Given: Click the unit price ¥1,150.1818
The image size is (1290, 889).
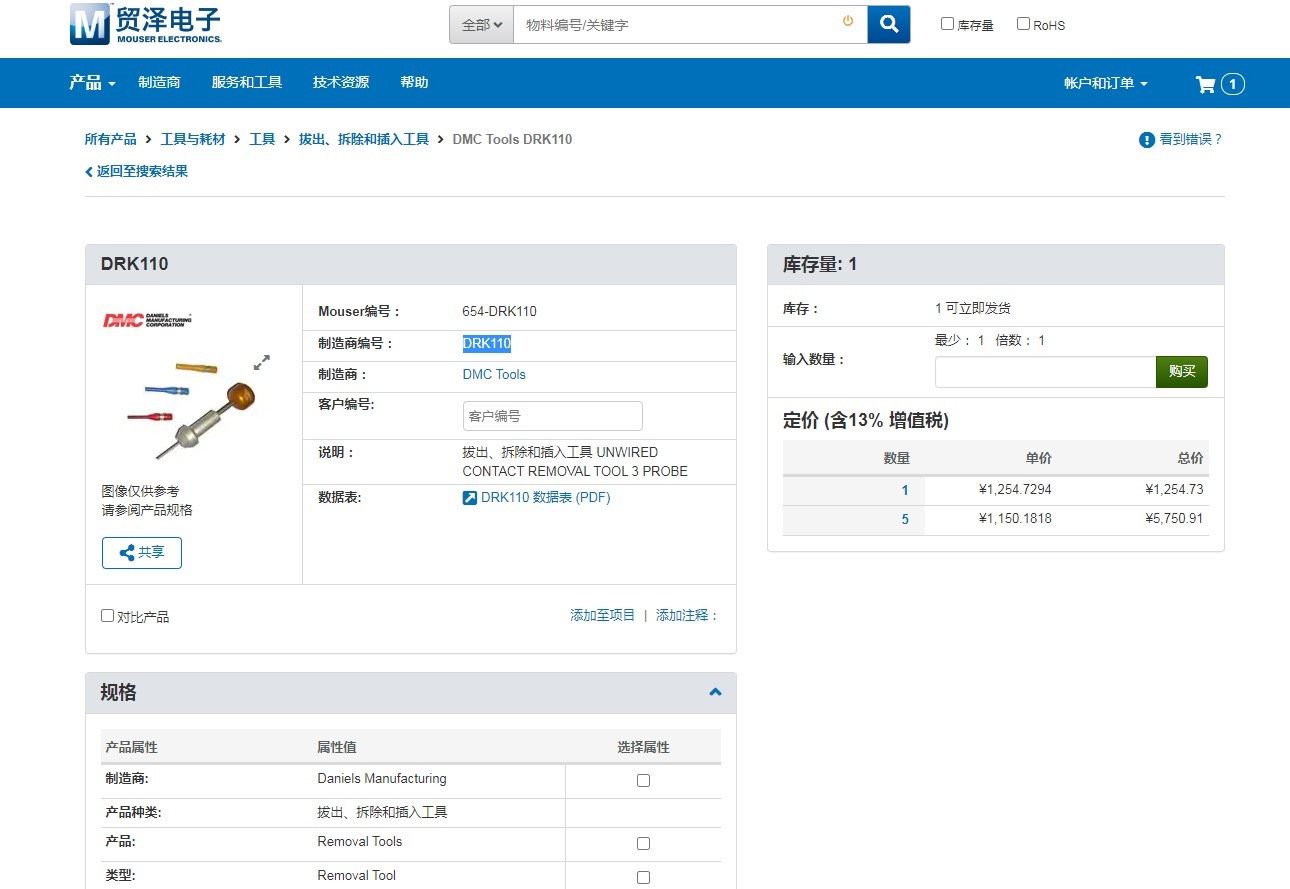Looking at the screenshot, I should [x=1015, y=520].
